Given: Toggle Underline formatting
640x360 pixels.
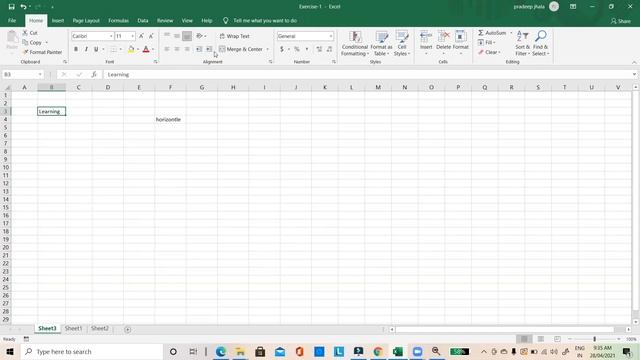Looking at the screenshot, I should [x=96, y=49].
